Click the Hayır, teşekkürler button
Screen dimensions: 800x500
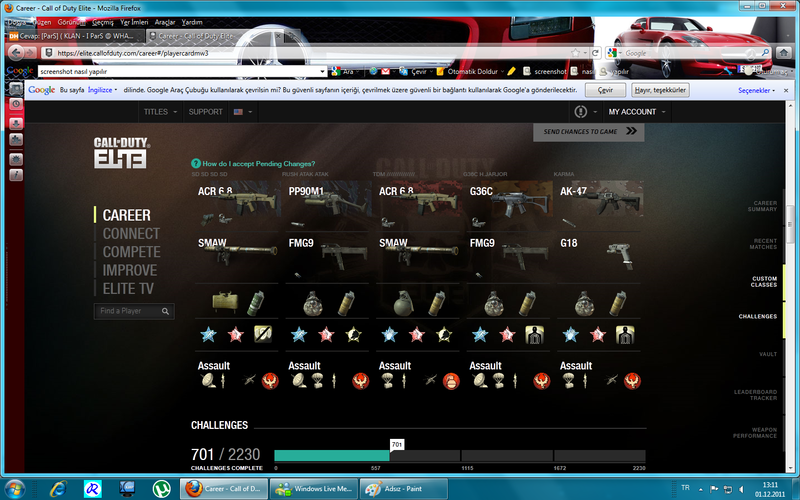(x=660, y=90)
